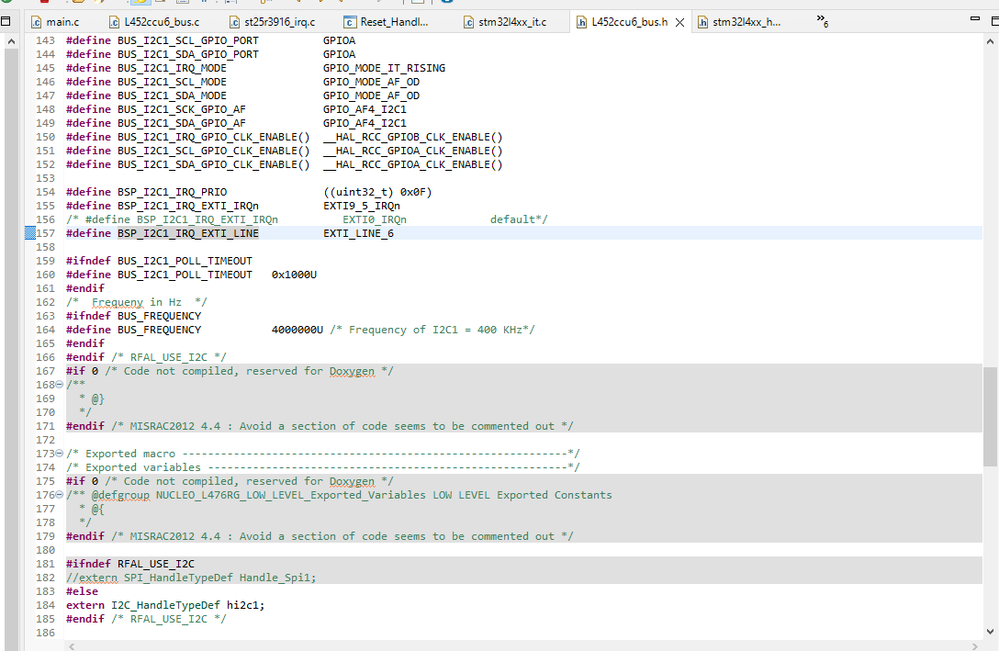Click 'Exported variables' comment text
Screen dimensions: 999x651
point(143,467)
